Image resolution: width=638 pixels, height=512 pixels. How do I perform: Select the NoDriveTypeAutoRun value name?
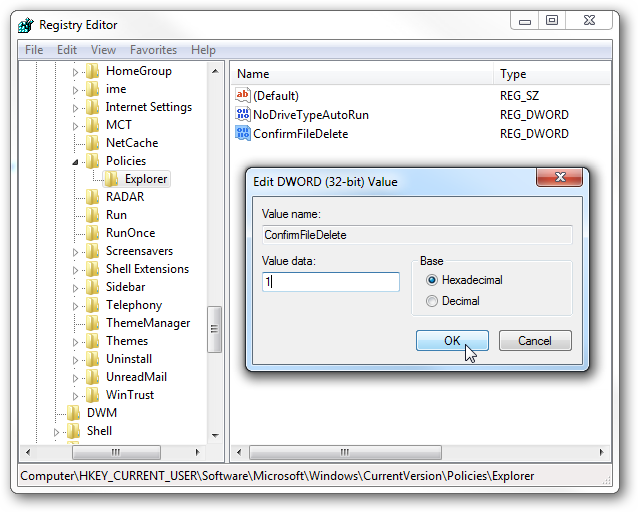(310, 115)
